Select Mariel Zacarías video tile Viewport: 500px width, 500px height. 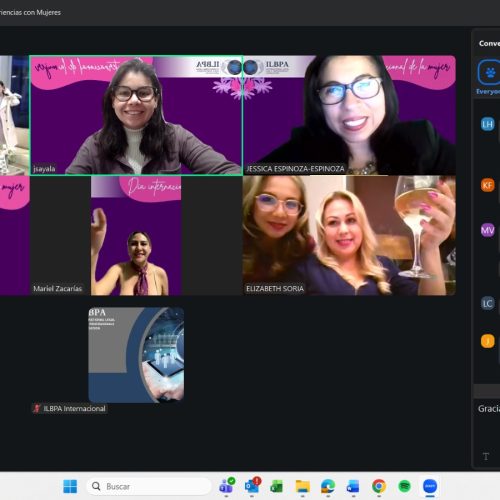[136, 235]
